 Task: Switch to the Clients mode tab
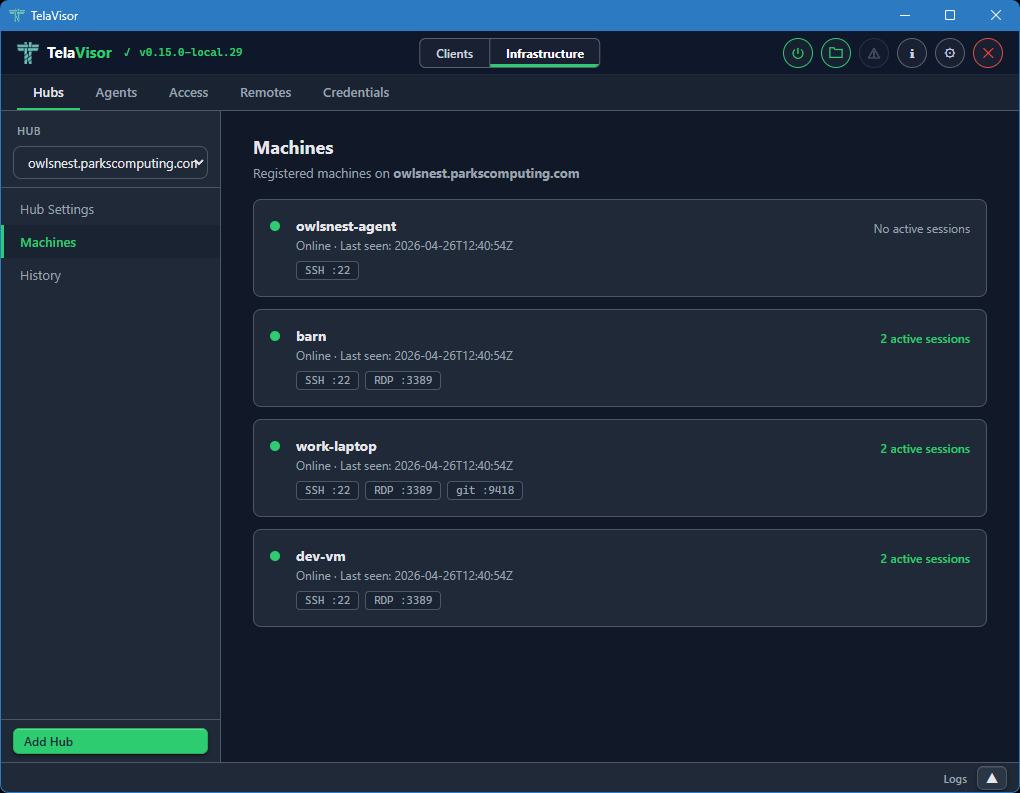pyautogui.click(x=454, y=53)
